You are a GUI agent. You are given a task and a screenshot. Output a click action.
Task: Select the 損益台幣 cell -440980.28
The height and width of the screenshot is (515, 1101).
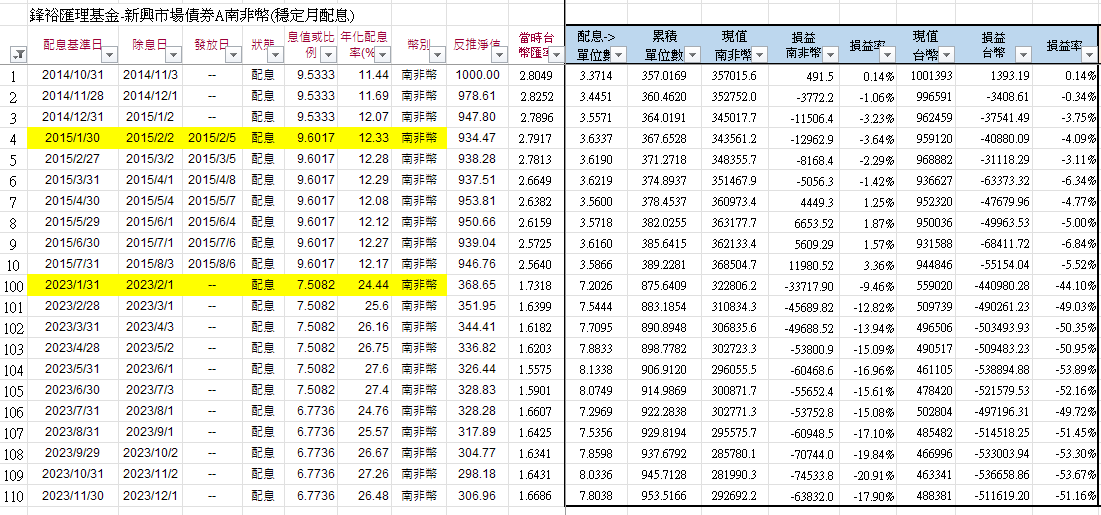pos(994,285)
